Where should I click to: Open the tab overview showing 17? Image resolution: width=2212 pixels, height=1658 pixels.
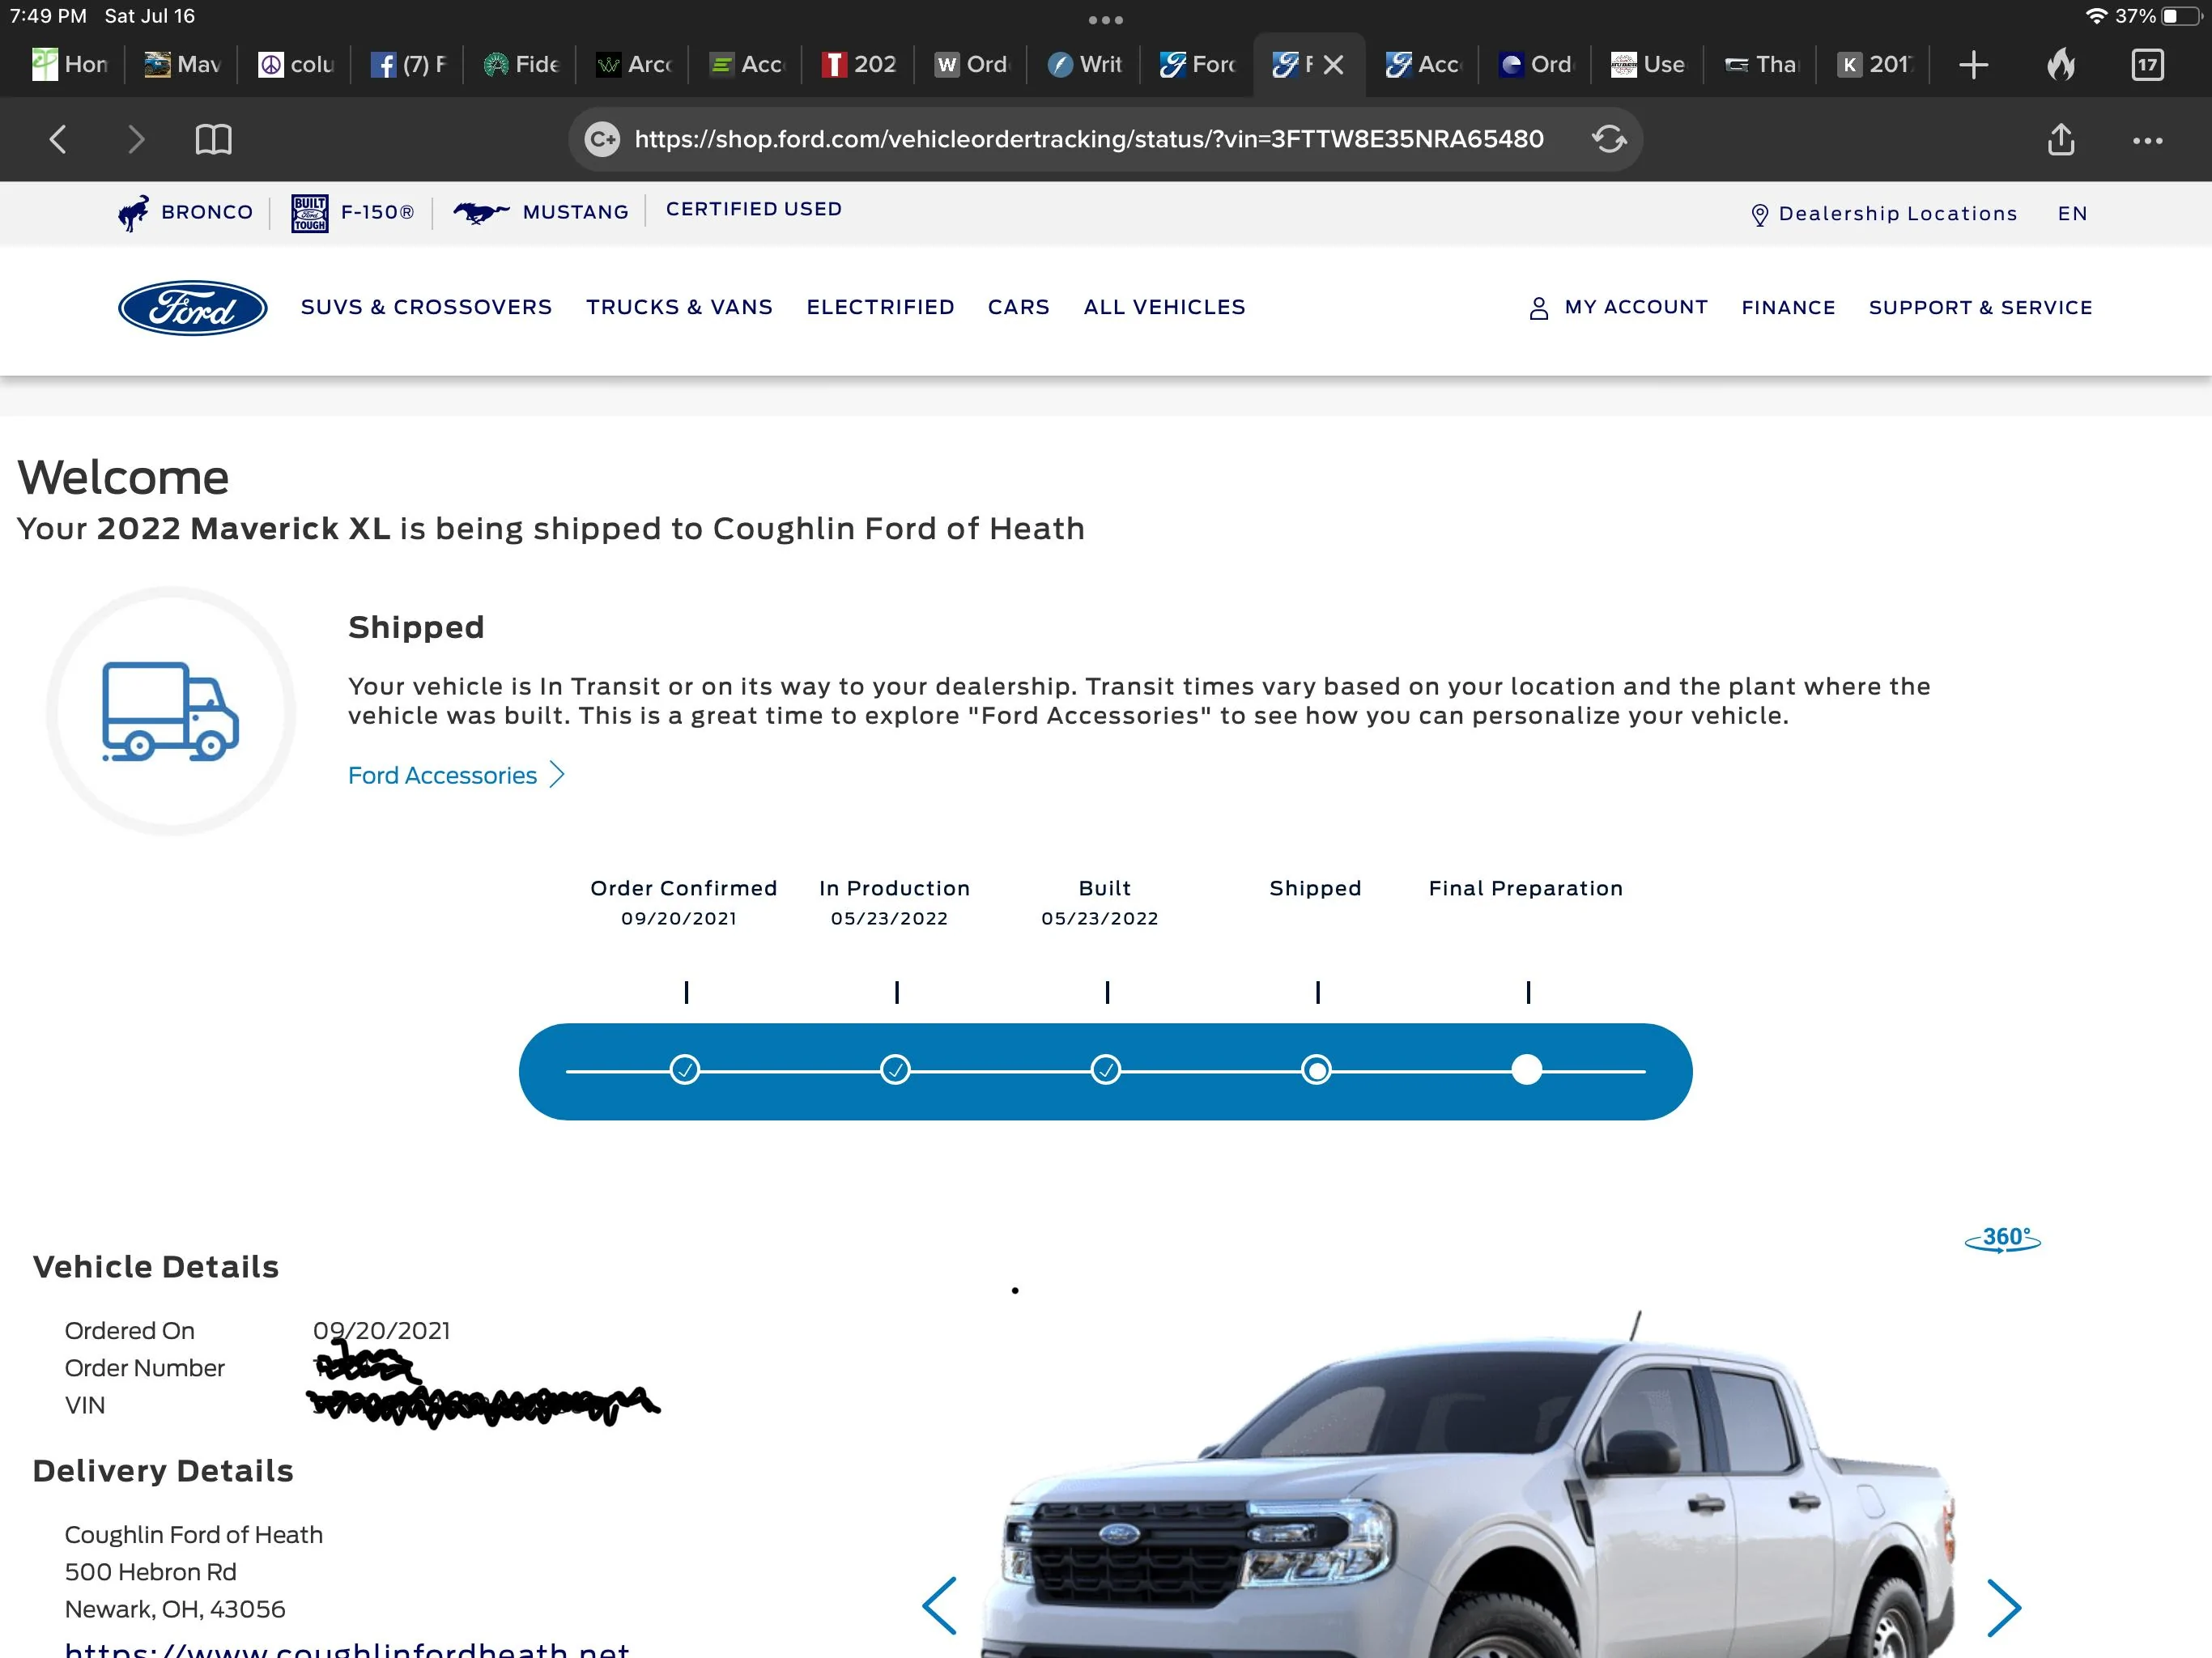click(2147, 65)
